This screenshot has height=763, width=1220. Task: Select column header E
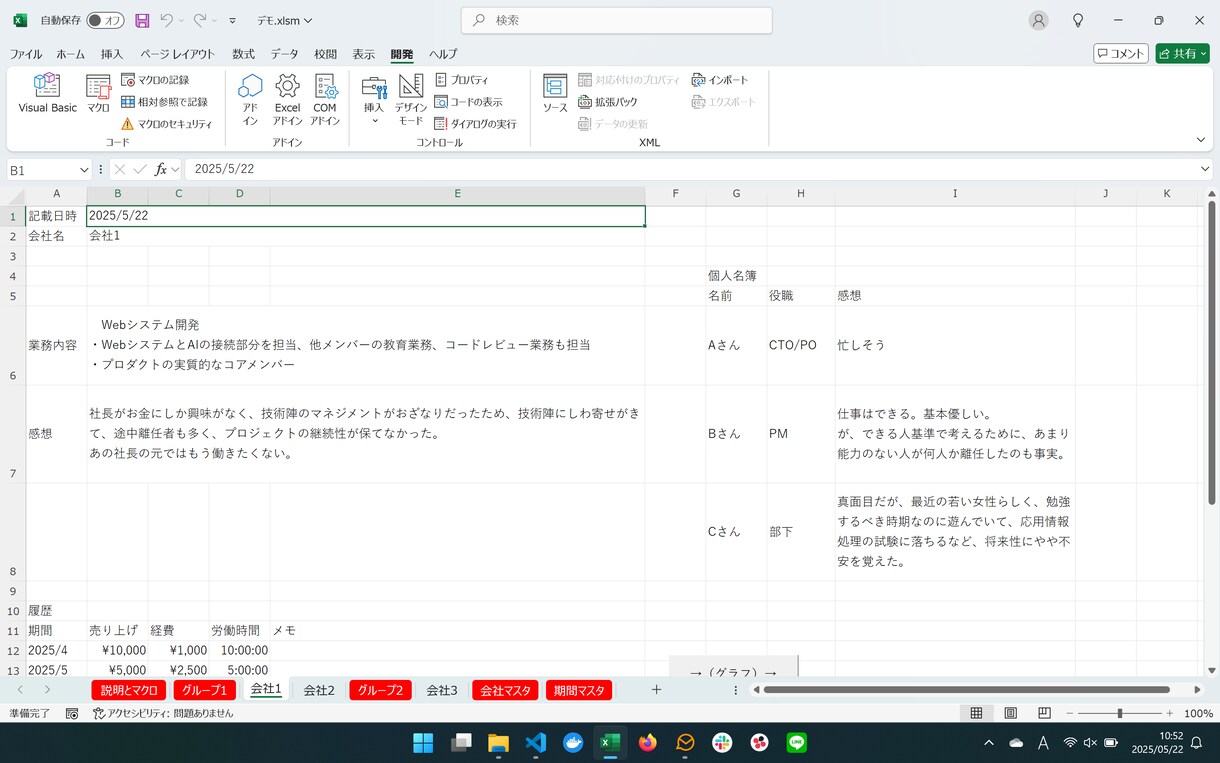457,194
